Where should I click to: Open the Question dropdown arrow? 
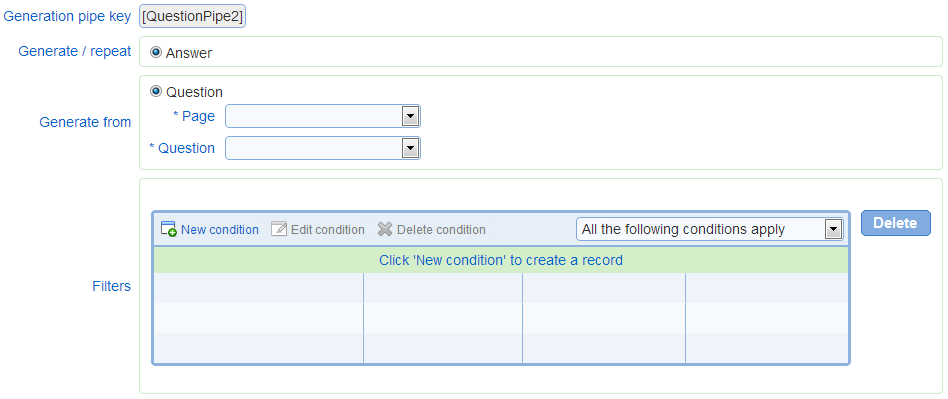(x=411, y=148)
